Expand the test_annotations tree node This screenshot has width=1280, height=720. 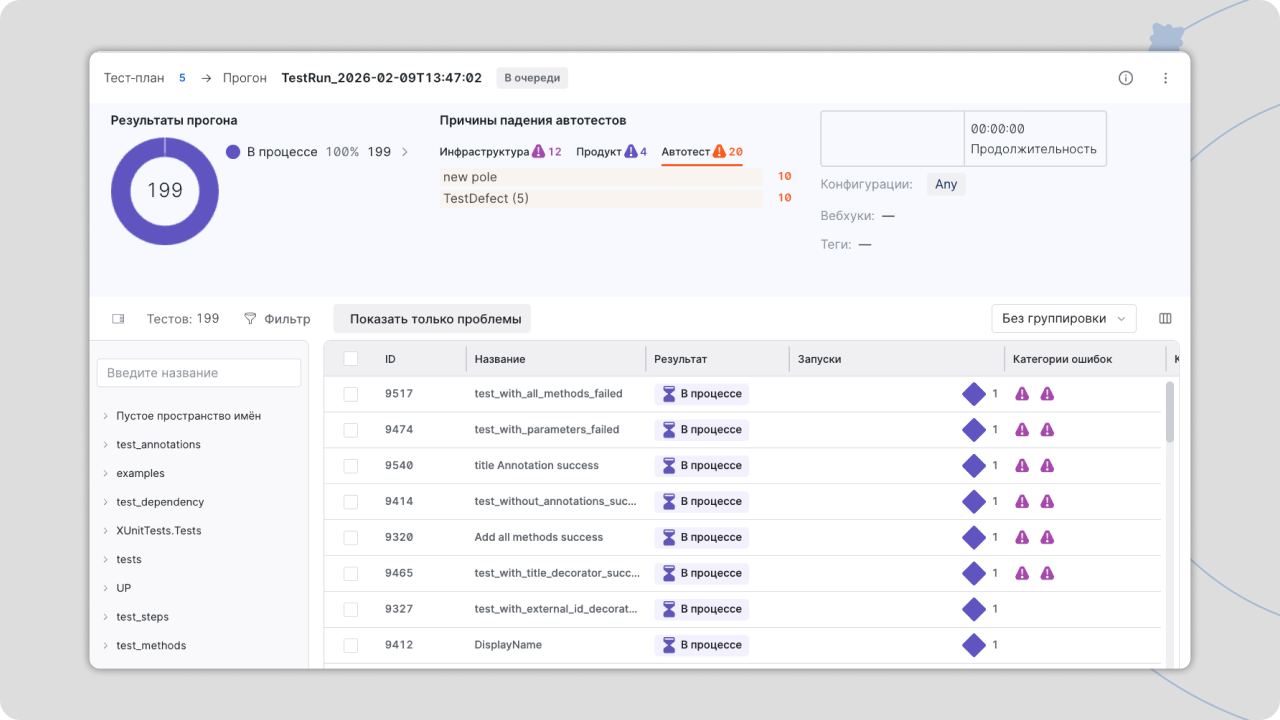(x=106, y=445)
